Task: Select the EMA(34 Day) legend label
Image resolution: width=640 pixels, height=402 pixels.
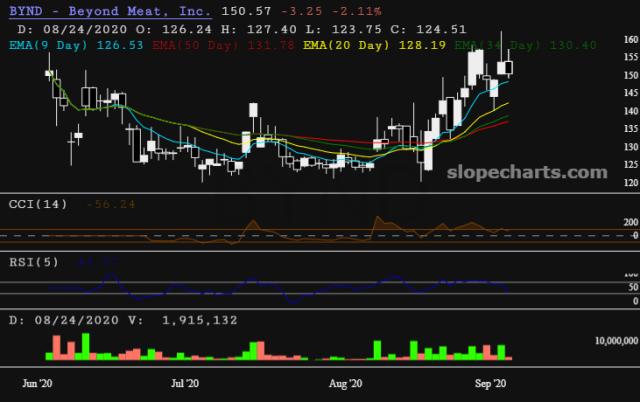Action: pyautogui.click(x=495, y=45)
